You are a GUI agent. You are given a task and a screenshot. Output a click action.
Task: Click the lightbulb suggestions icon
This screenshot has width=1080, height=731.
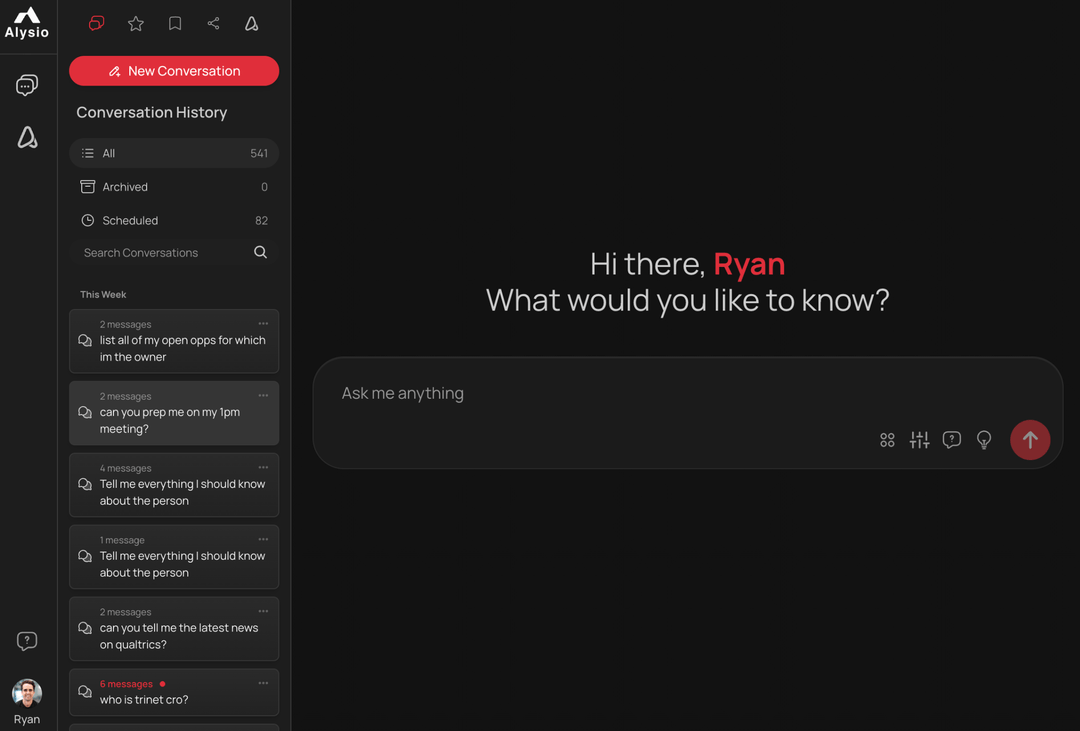pos(984,440)
